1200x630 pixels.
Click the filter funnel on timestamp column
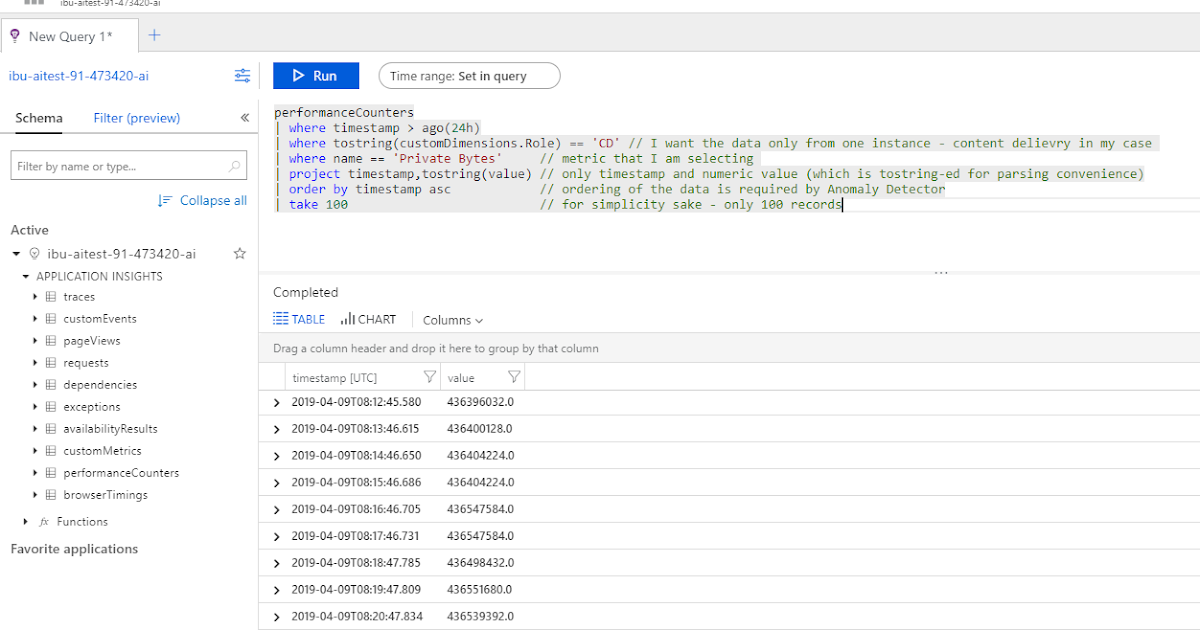tap(430, 377)
